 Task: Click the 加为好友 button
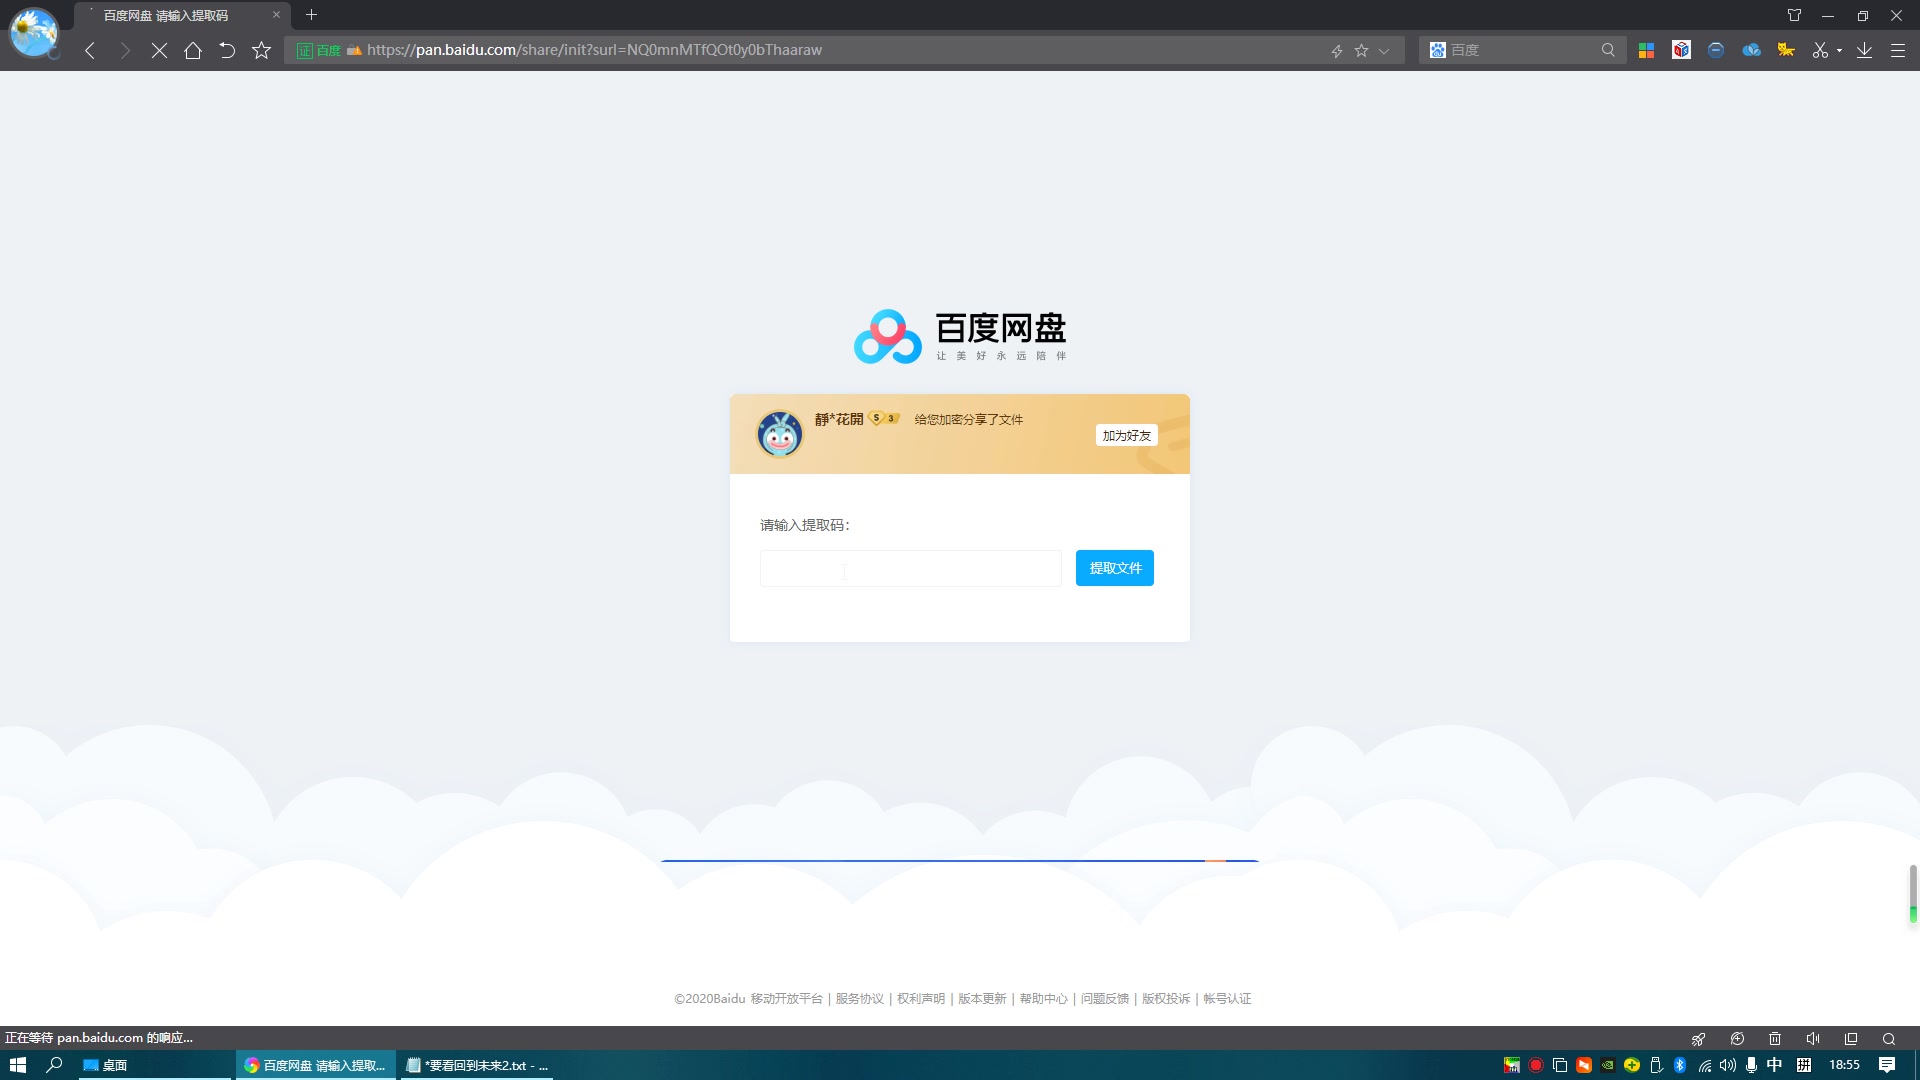1126,435
